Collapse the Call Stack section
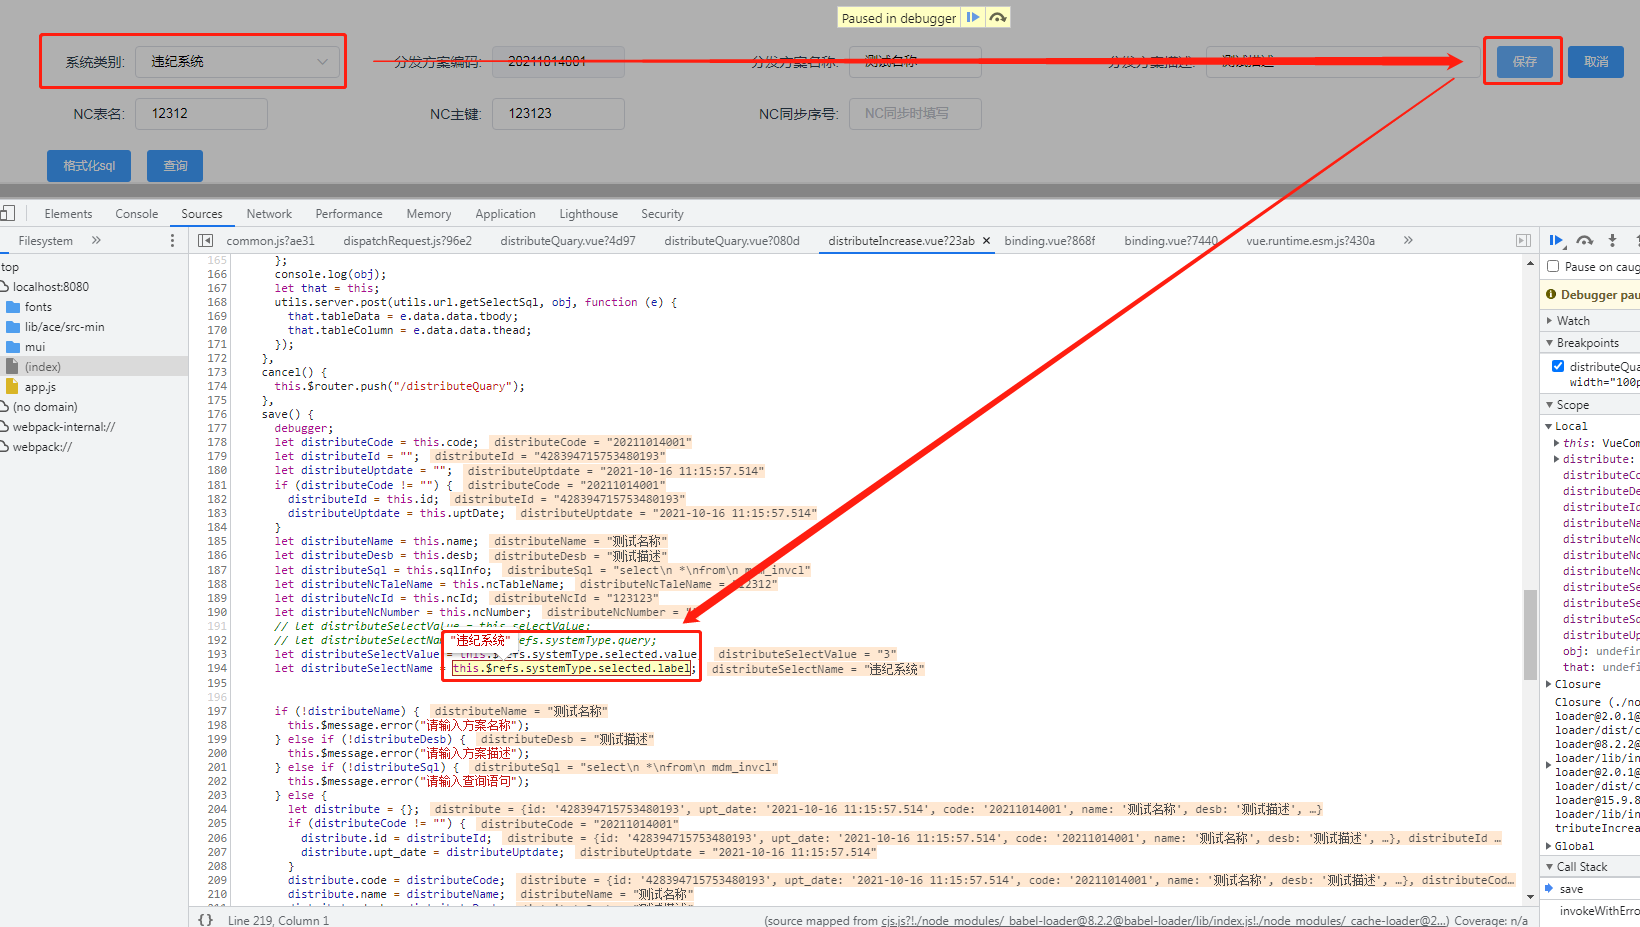Image resolution: width=1640 pixels, height=927 pixels. 1550,866
